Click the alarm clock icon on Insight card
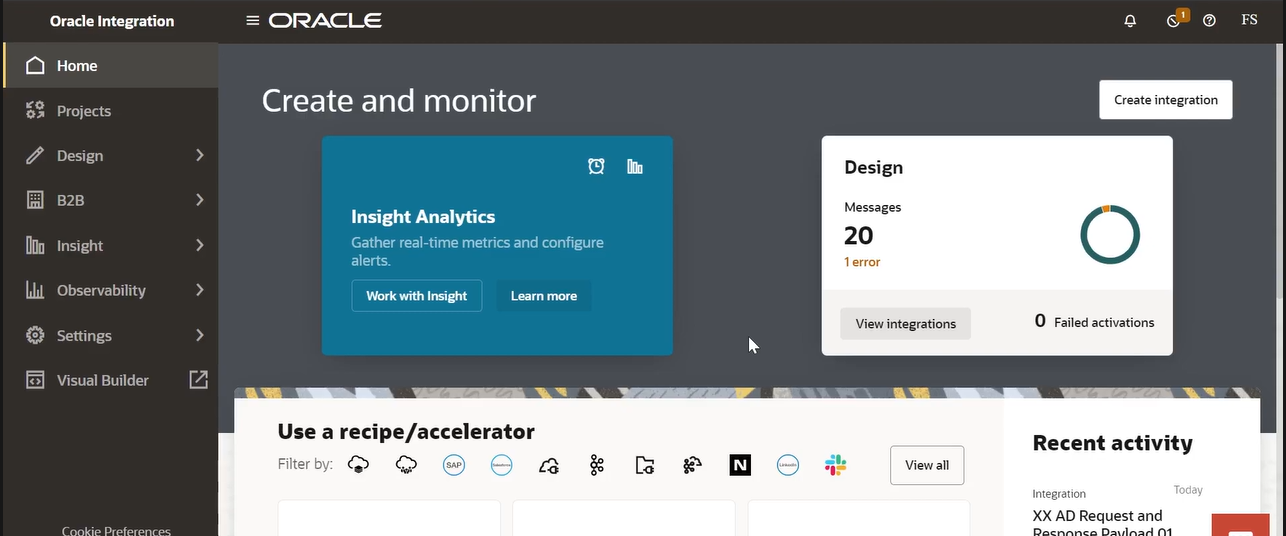Screen dimensions: 1286x536 point(596,166)
